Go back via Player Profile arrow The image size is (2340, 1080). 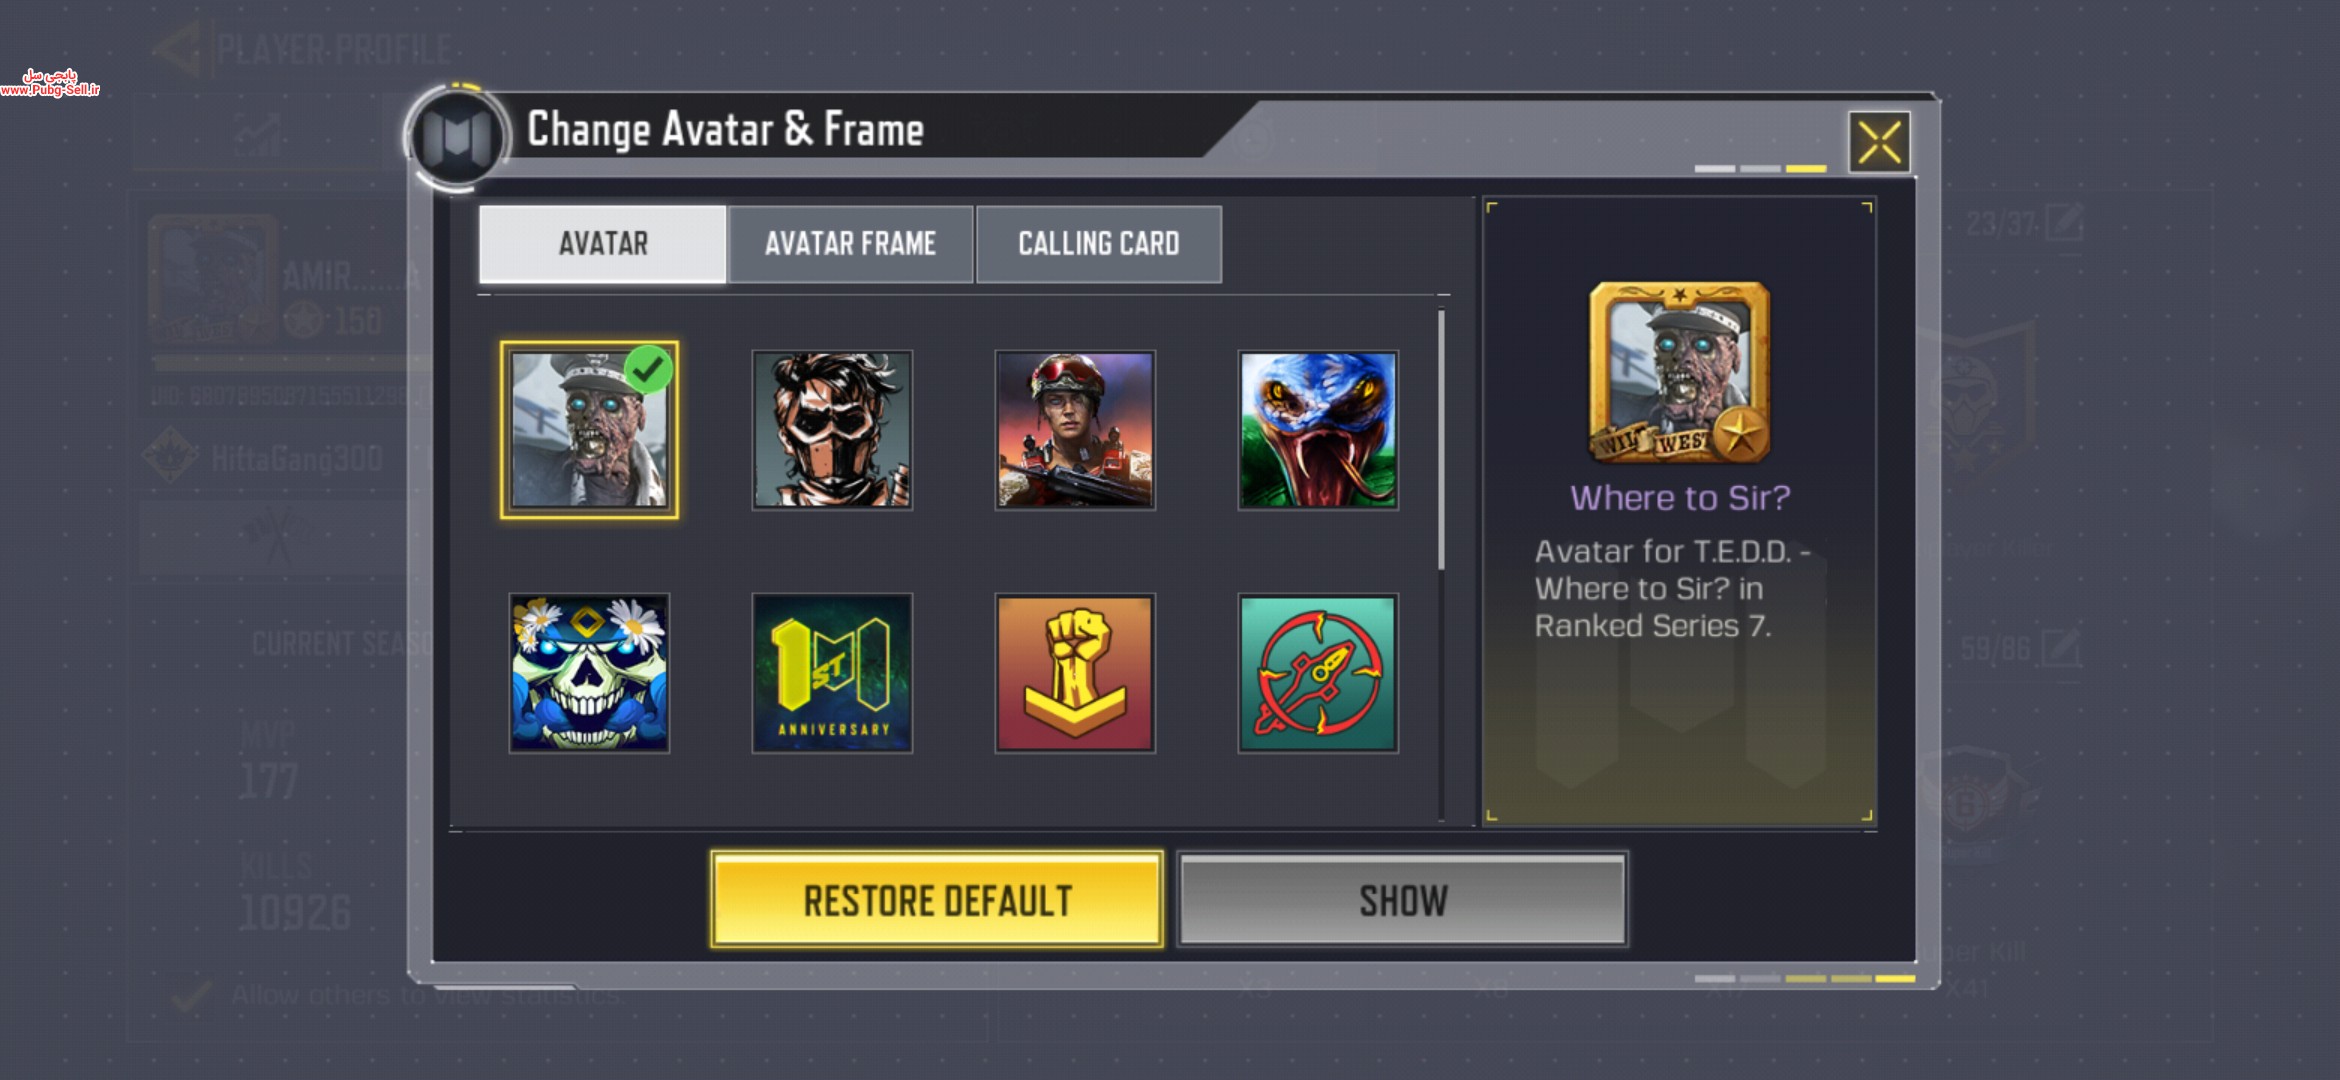pos(180,47)
